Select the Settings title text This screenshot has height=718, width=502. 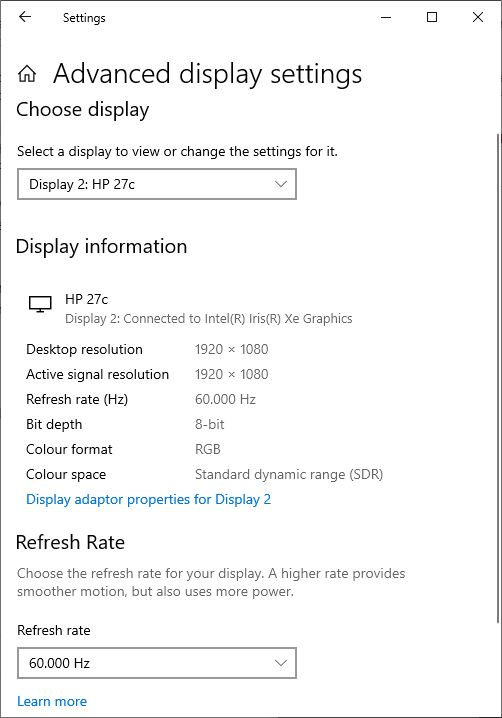click(84, 18)
